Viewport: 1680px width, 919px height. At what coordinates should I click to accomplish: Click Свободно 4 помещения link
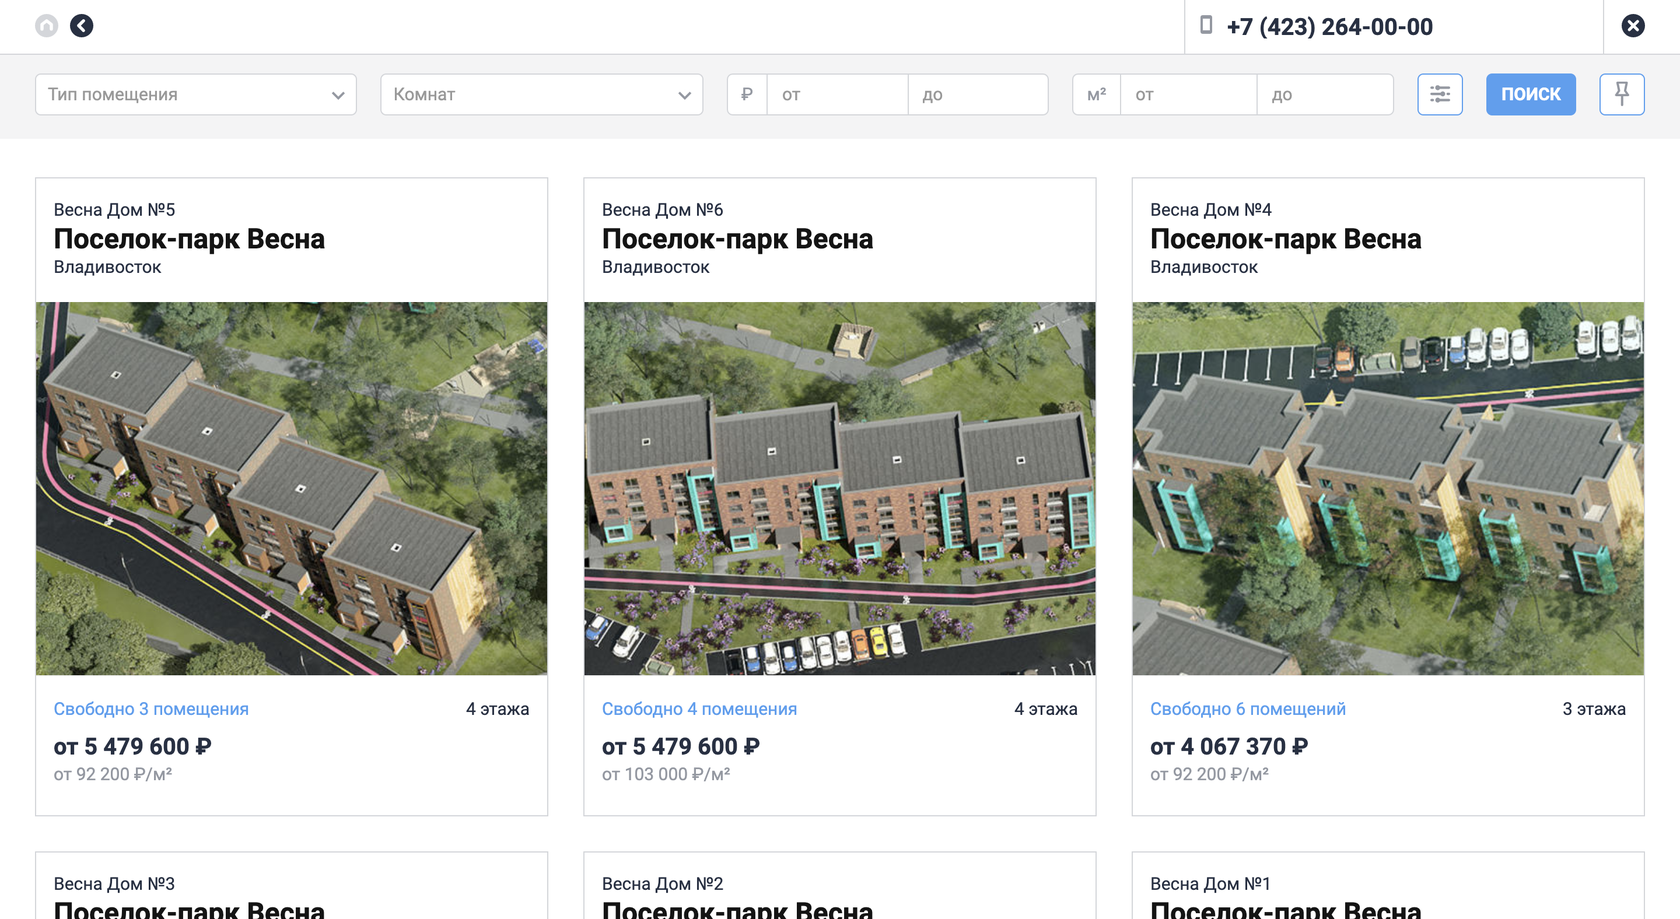point(699,709)
